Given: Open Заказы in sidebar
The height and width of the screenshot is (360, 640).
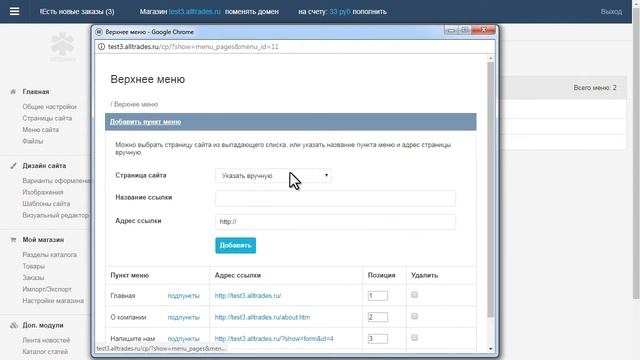Looking at the screenshot, I should pyautogui.click(x=33, y=278).
